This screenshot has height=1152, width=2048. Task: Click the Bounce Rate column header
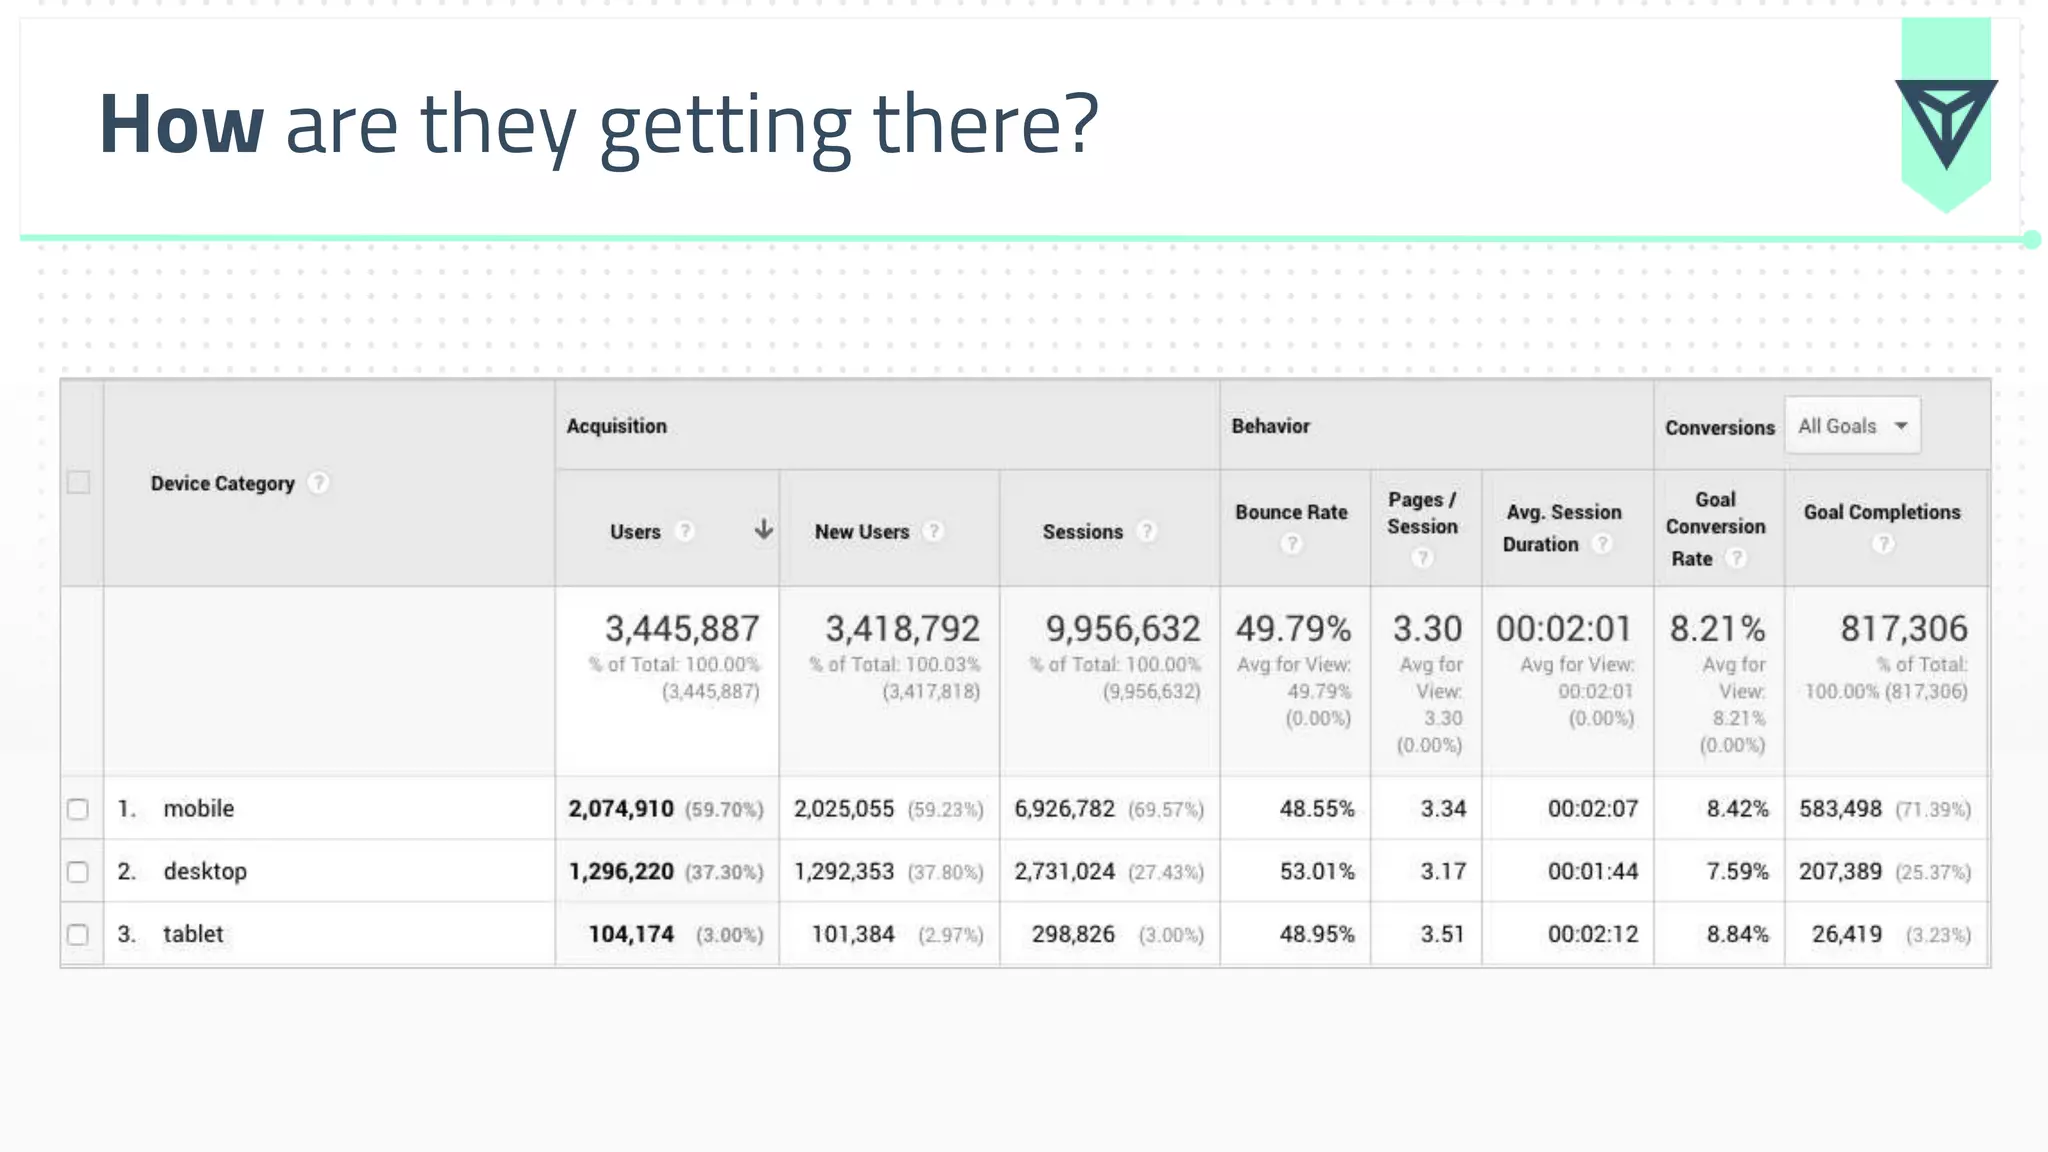pos(1291,512)
